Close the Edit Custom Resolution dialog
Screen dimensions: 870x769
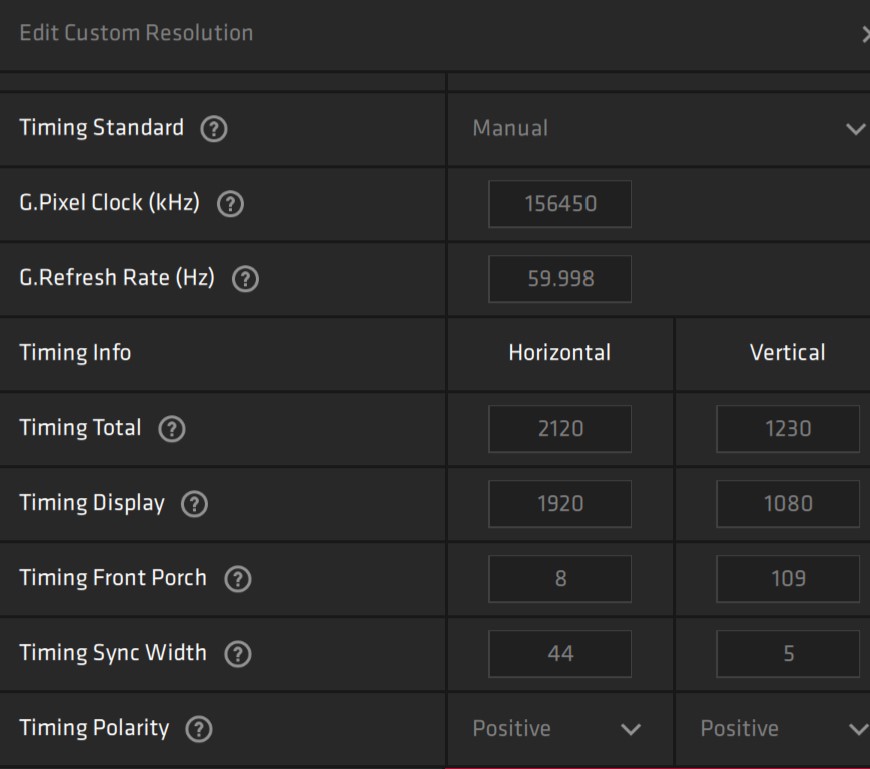pyautogui.click(x=863, y=34)
